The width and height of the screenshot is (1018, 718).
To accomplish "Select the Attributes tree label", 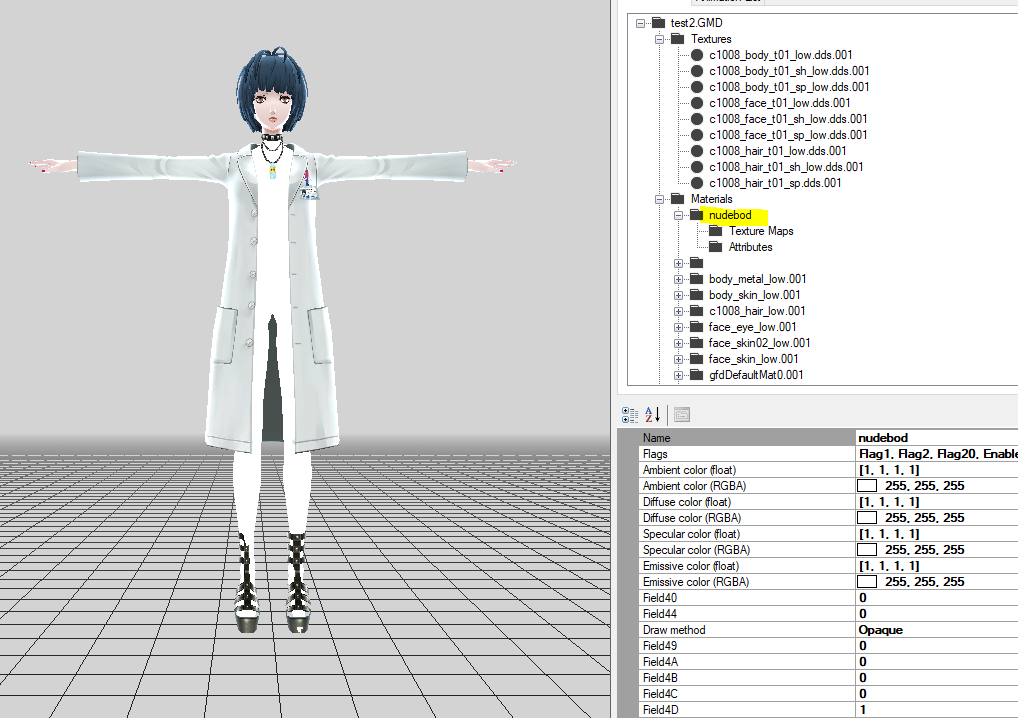I will (751, 247).
